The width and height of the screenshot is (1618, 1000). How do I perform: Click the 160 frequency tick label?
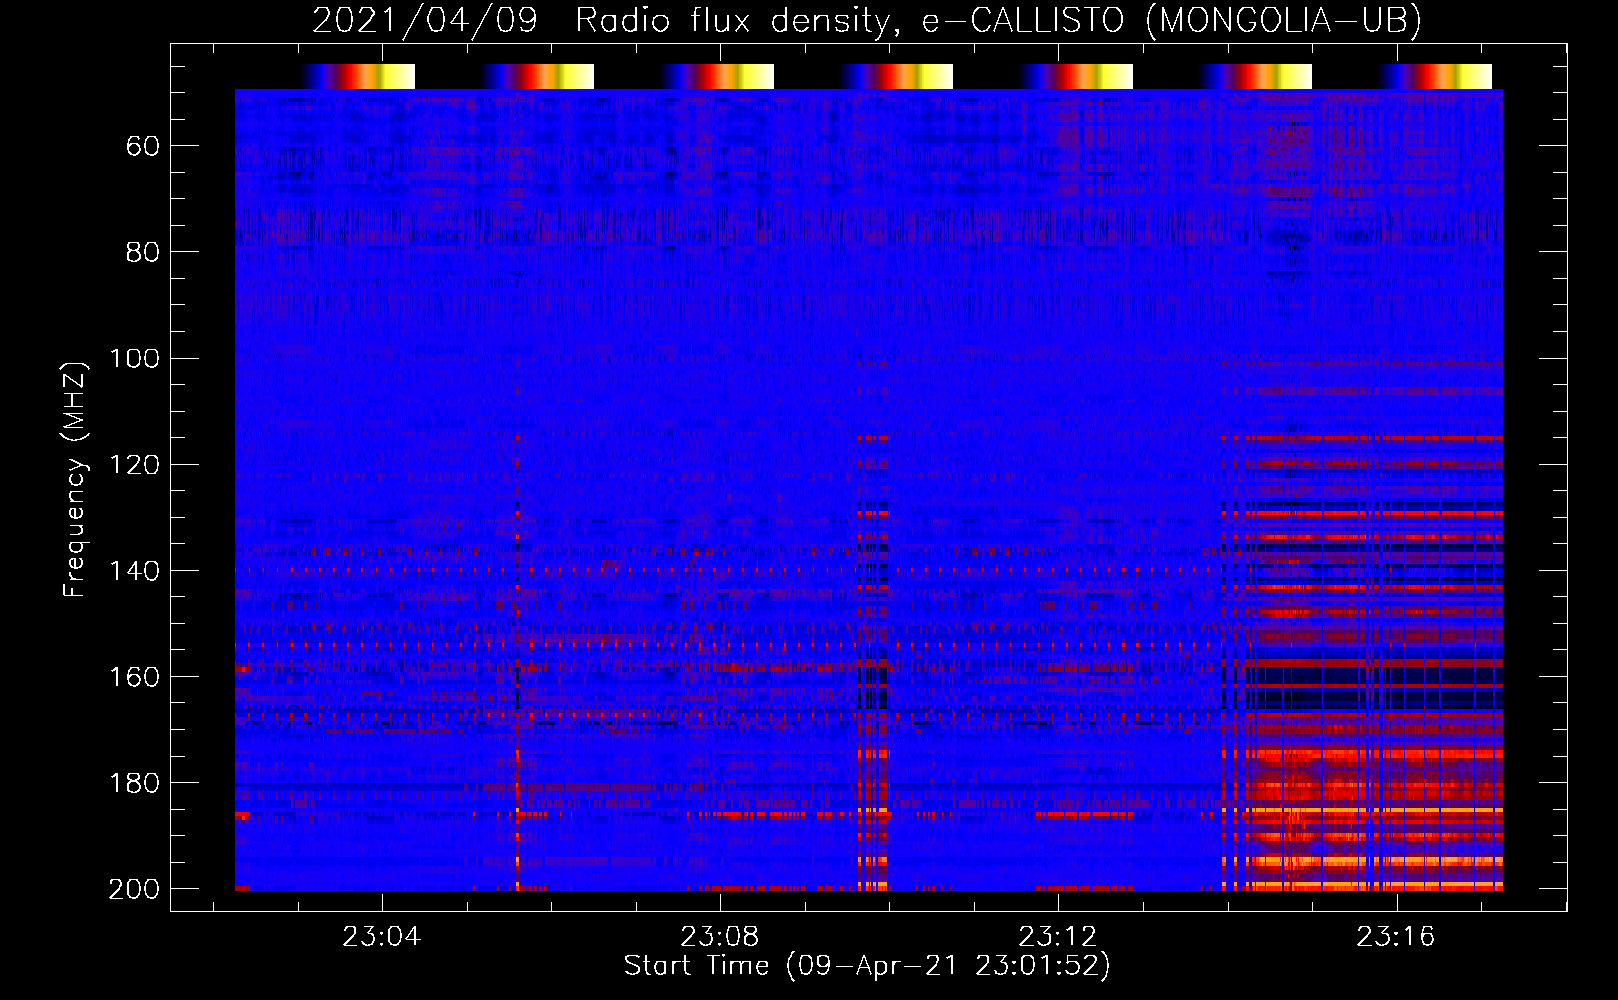click(134, 676)
